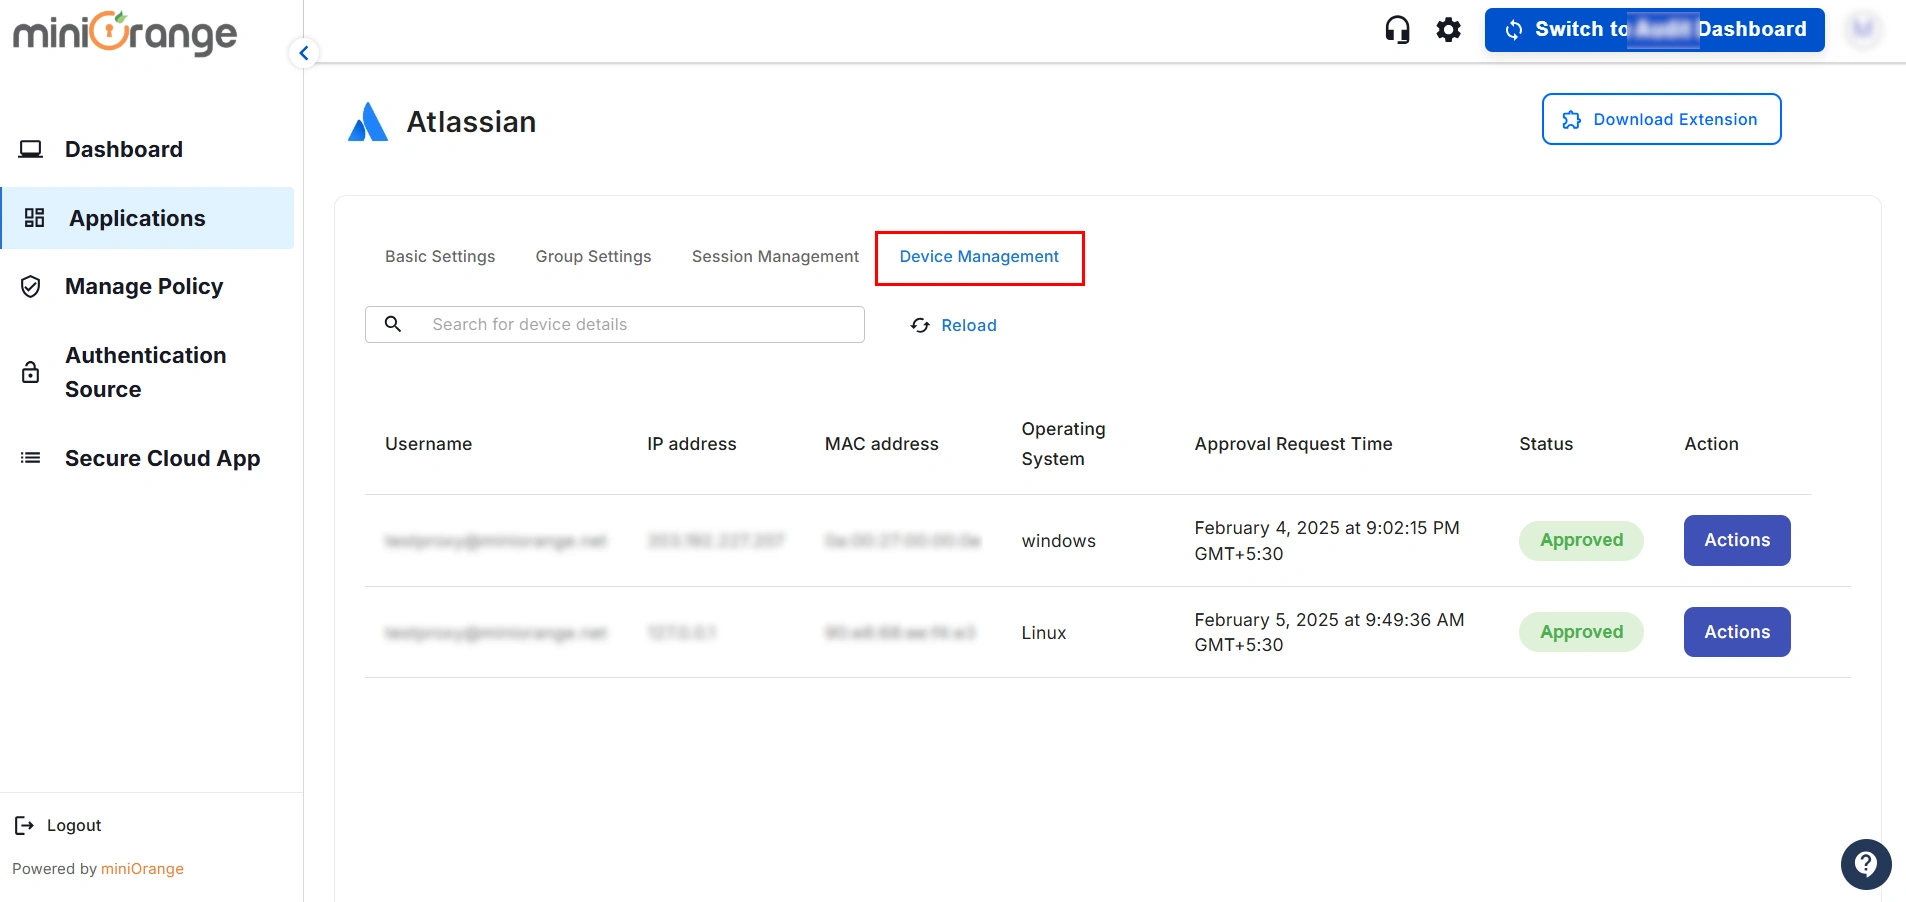Click Approved status of windows row

pyautogui.click(x=1581, y=540)
